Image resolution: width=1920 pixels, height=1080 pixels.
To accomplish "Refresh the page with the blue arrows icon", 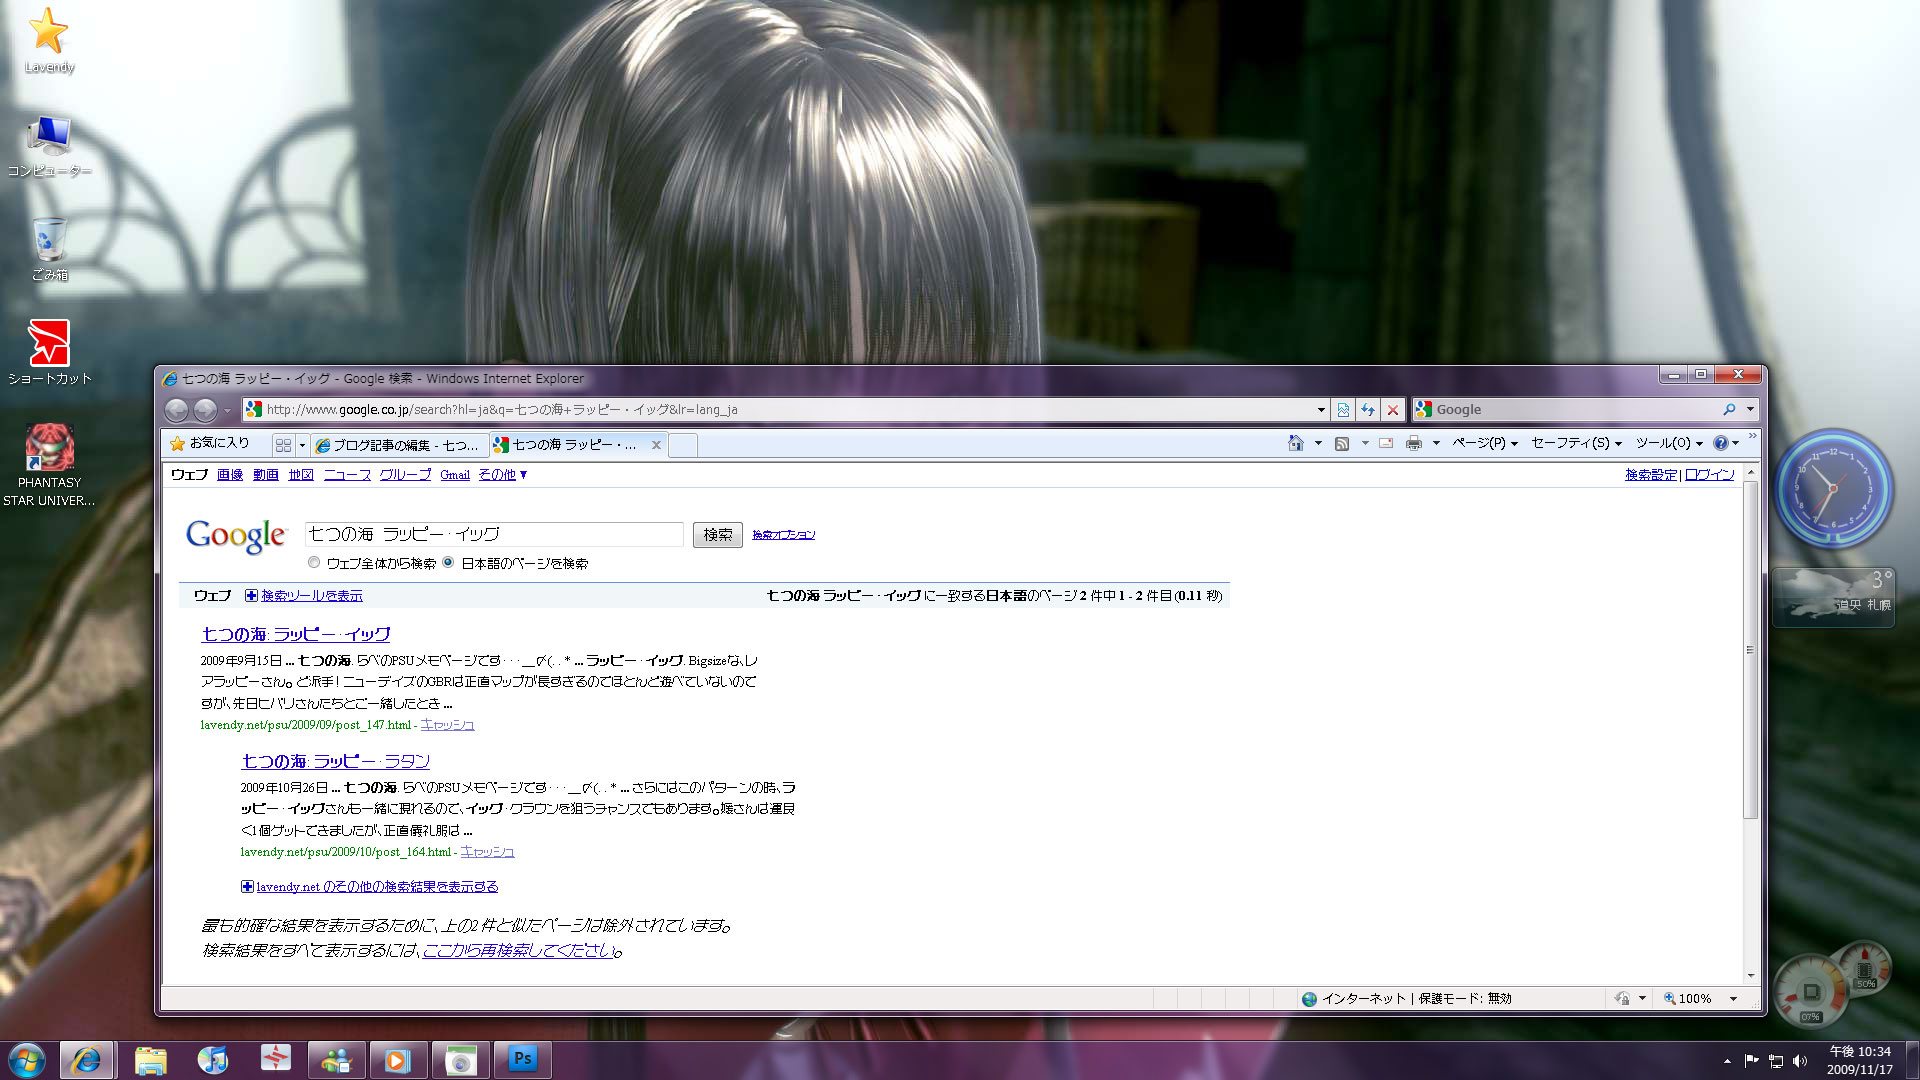I will [x=1368, y=410].
